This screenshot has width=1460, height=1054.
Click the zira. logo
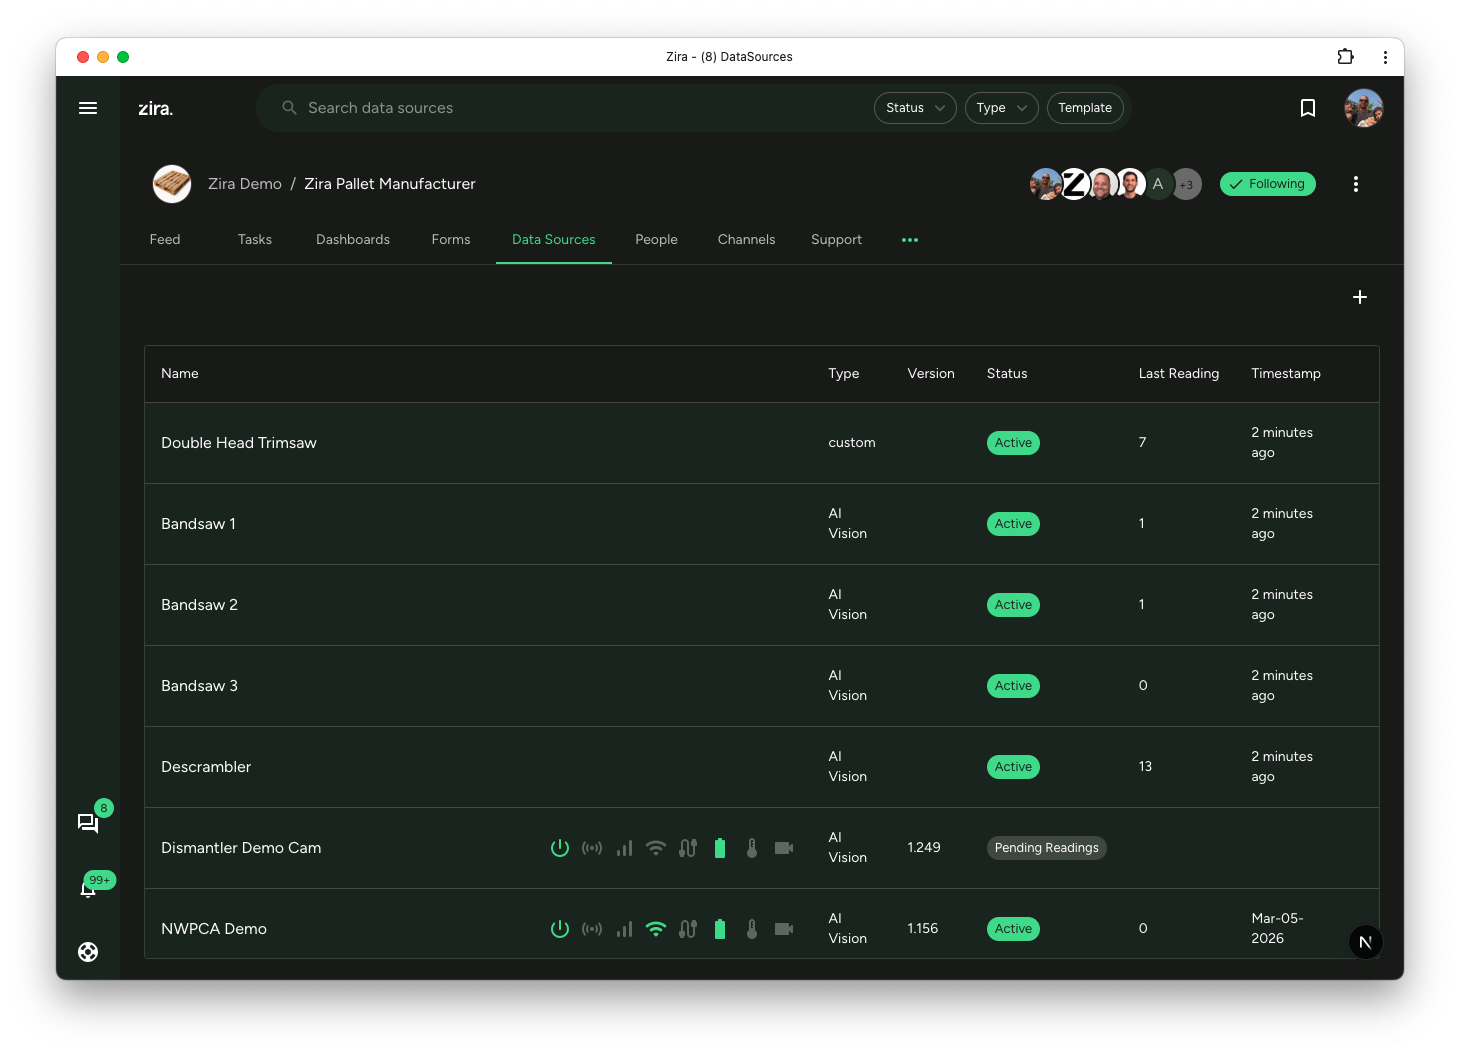(x=156, y=108)
